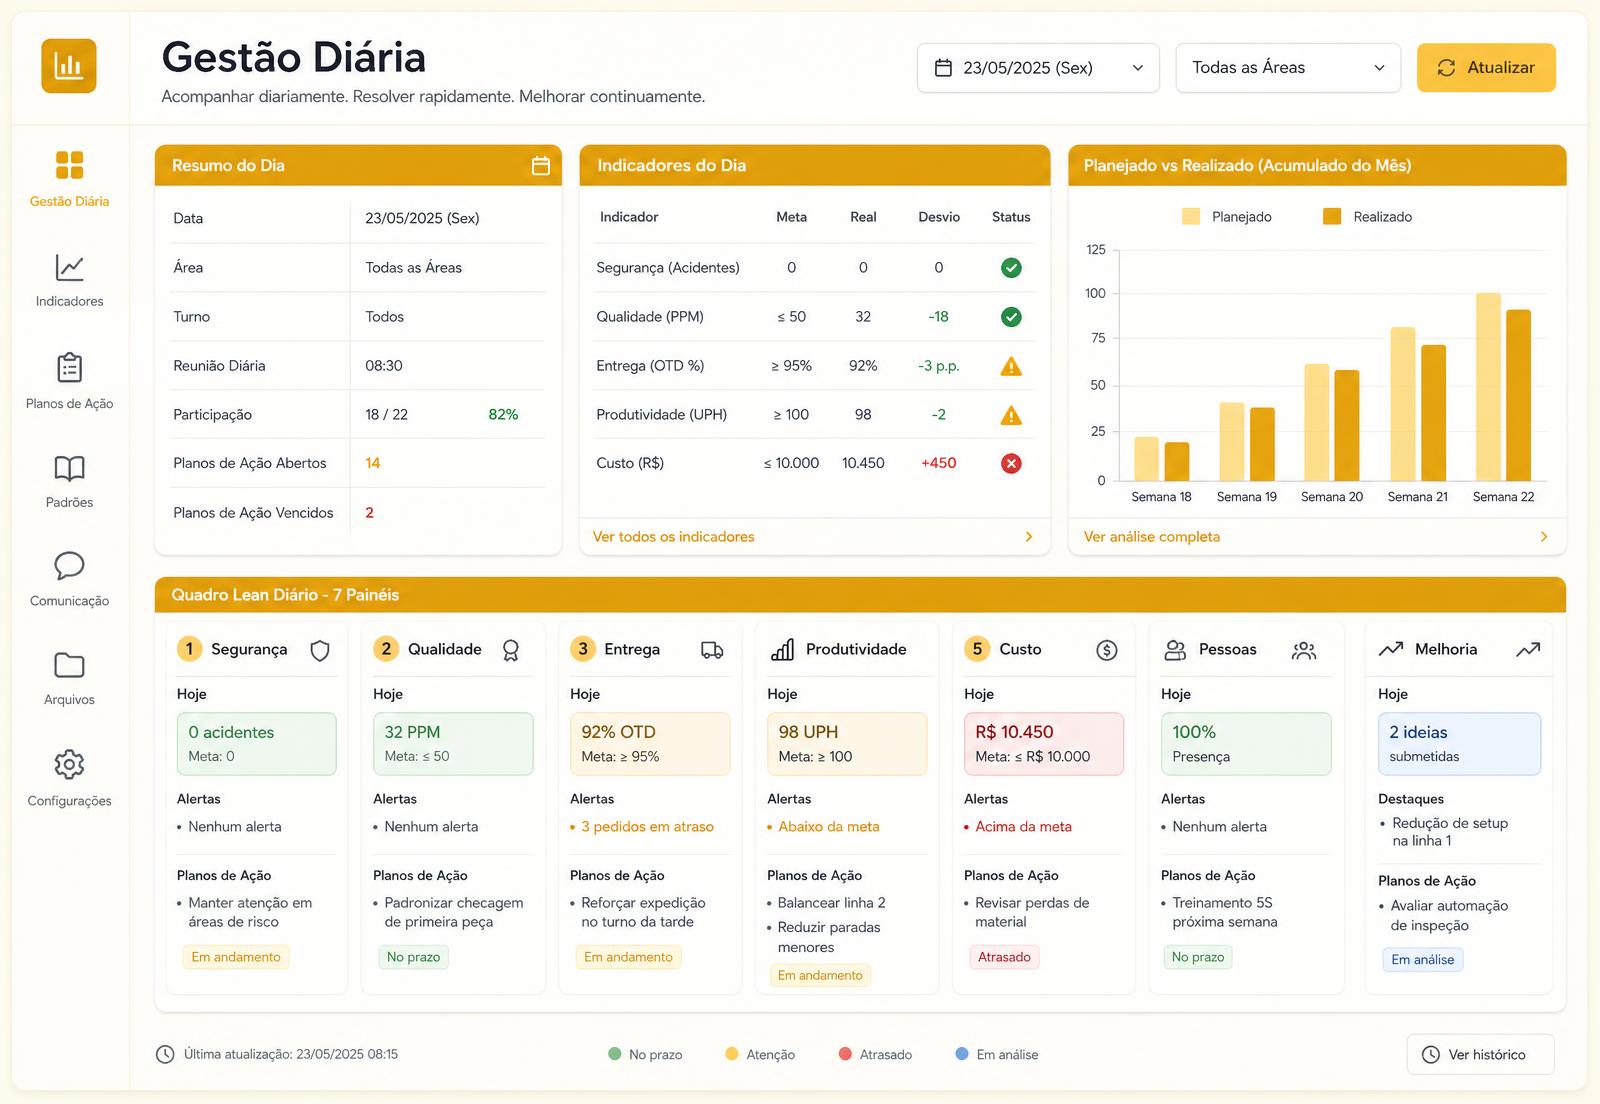Image resolution: width=1600 pixels, height=1104 pixels.
Task: Open the date selector 23/05/2025 dropdown
Action: click(x=1038, y=68)
